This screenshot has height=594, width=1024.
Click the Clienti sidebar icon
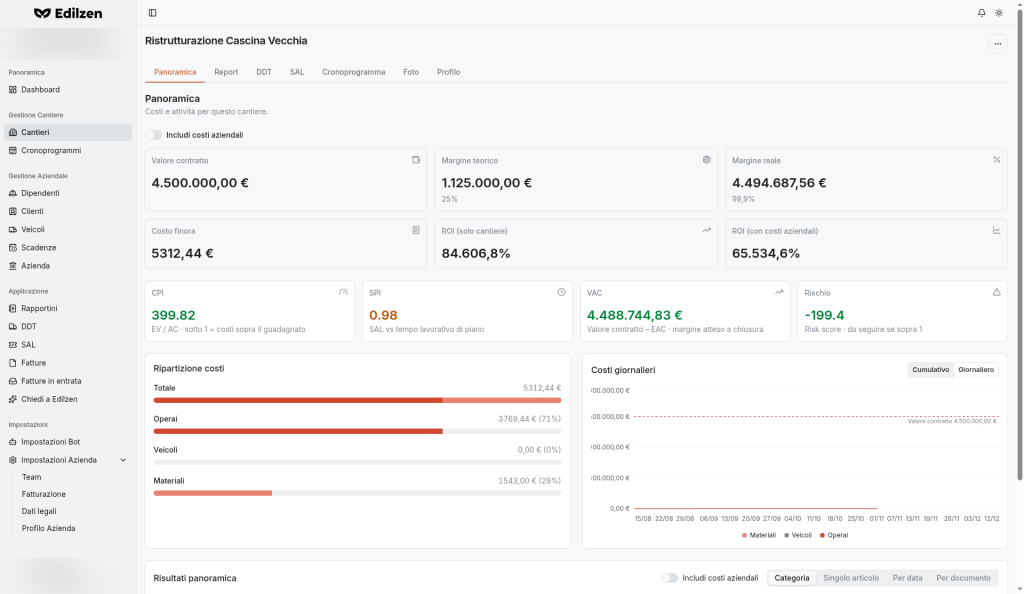13,211
